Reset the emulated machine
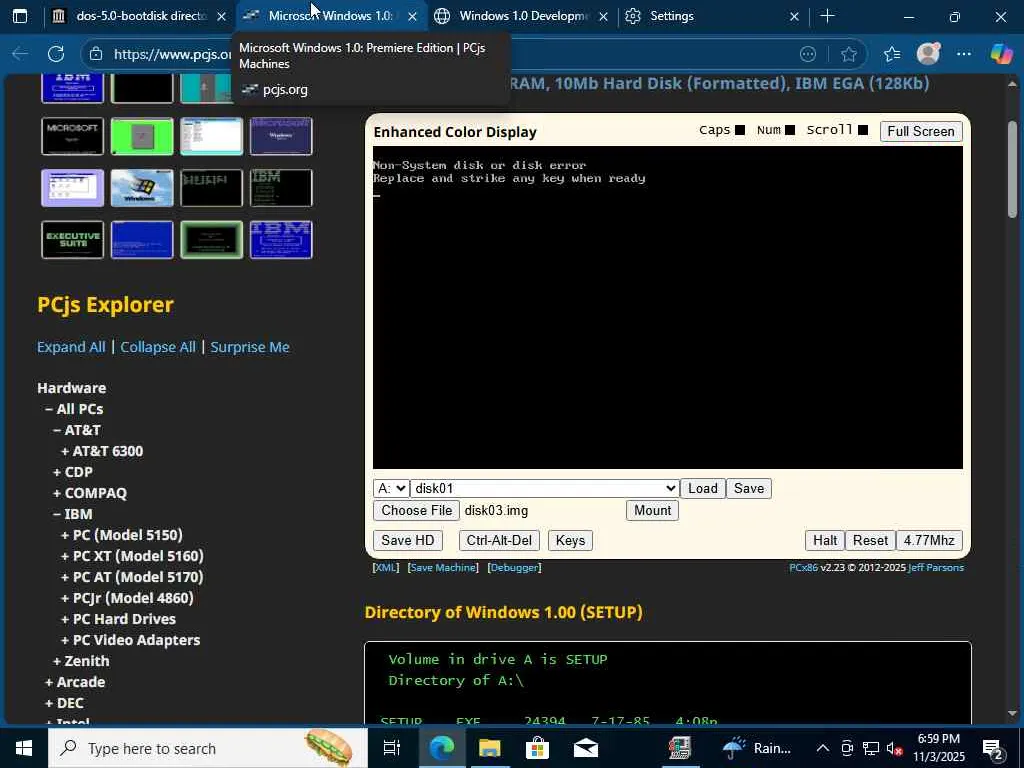 [x=870, y=540]
